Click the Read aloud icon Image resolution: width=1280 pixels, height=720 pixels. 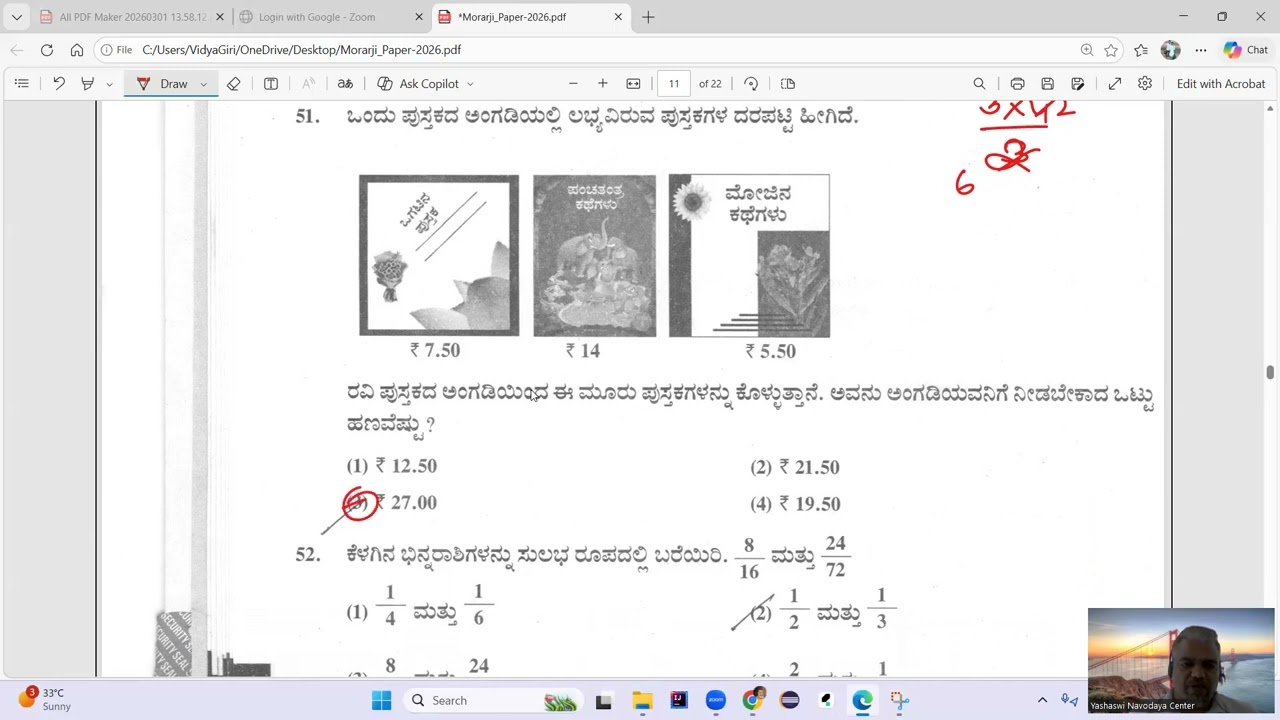pos(308,84)
